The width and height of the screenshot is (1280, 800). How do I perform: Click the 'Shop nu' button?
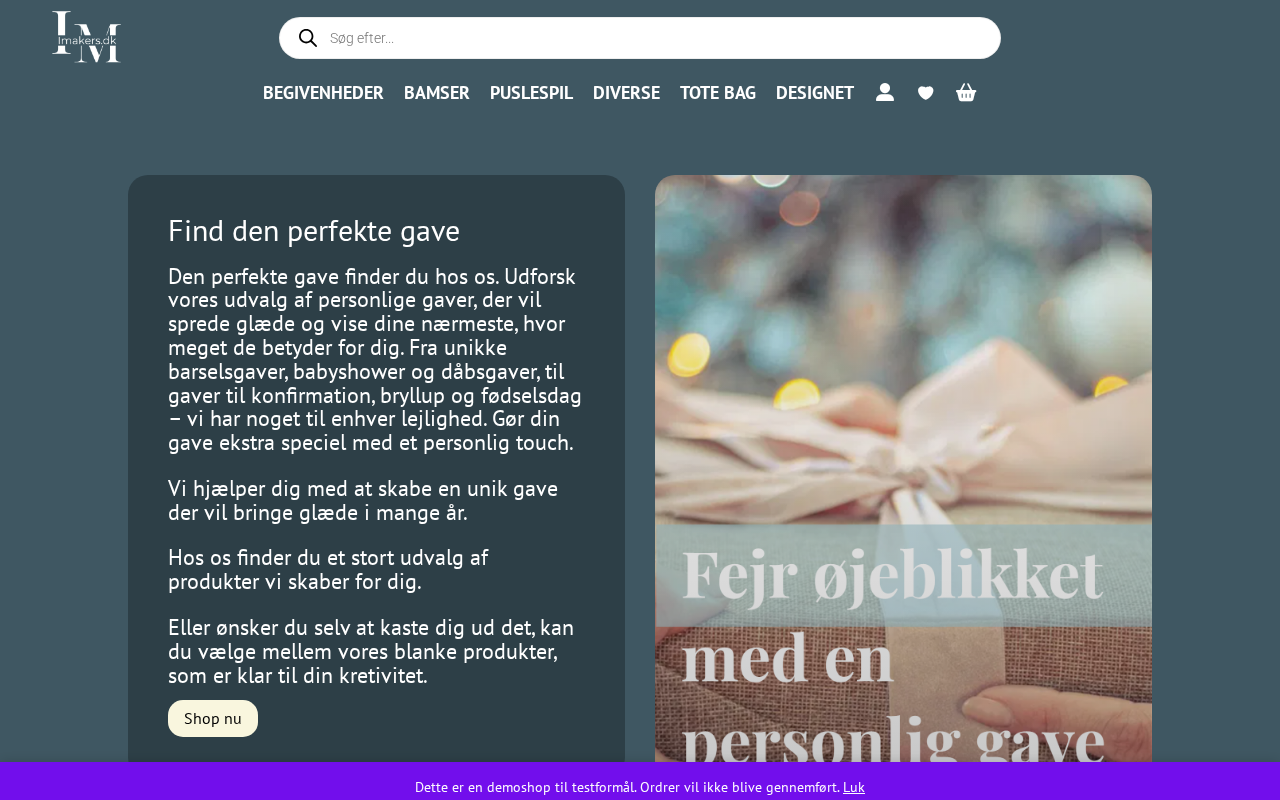(213, 718)
